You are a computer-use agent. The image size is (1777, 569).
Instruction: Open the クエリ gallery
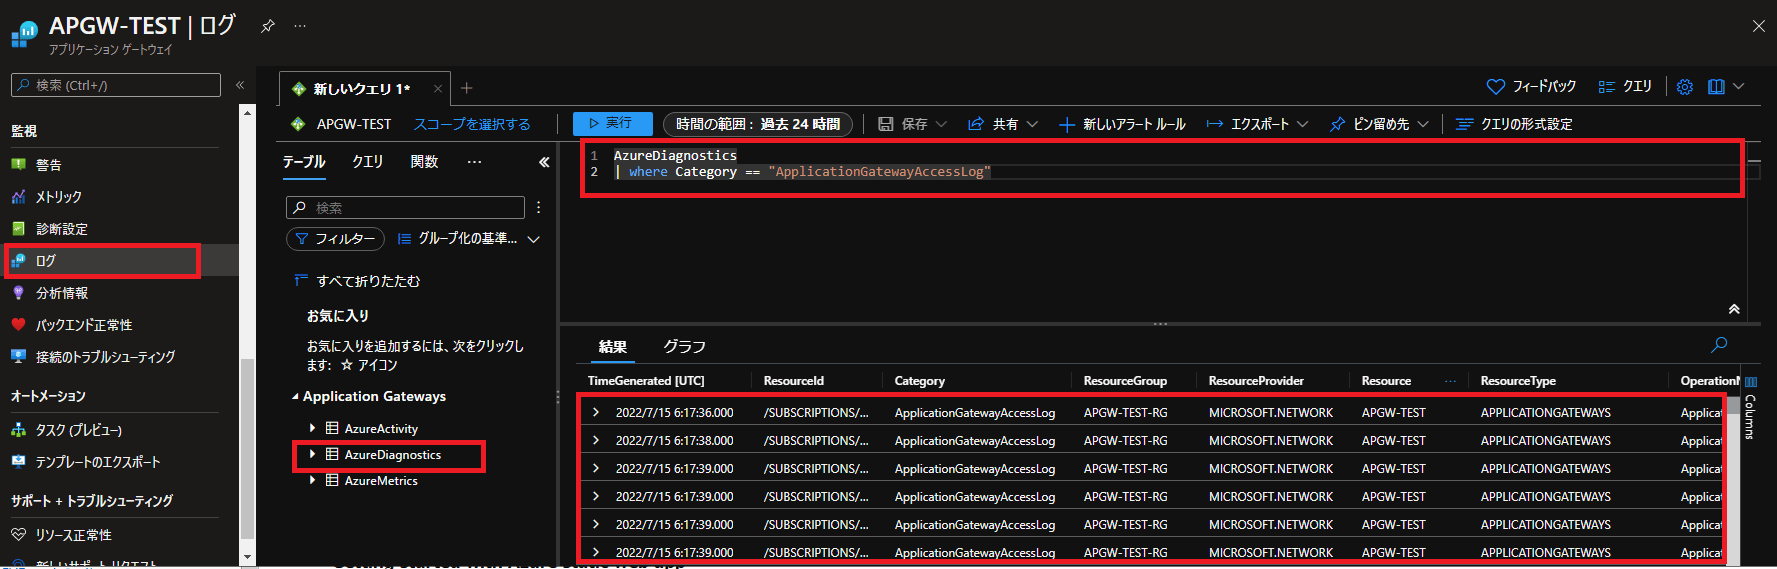point(1625,87)
